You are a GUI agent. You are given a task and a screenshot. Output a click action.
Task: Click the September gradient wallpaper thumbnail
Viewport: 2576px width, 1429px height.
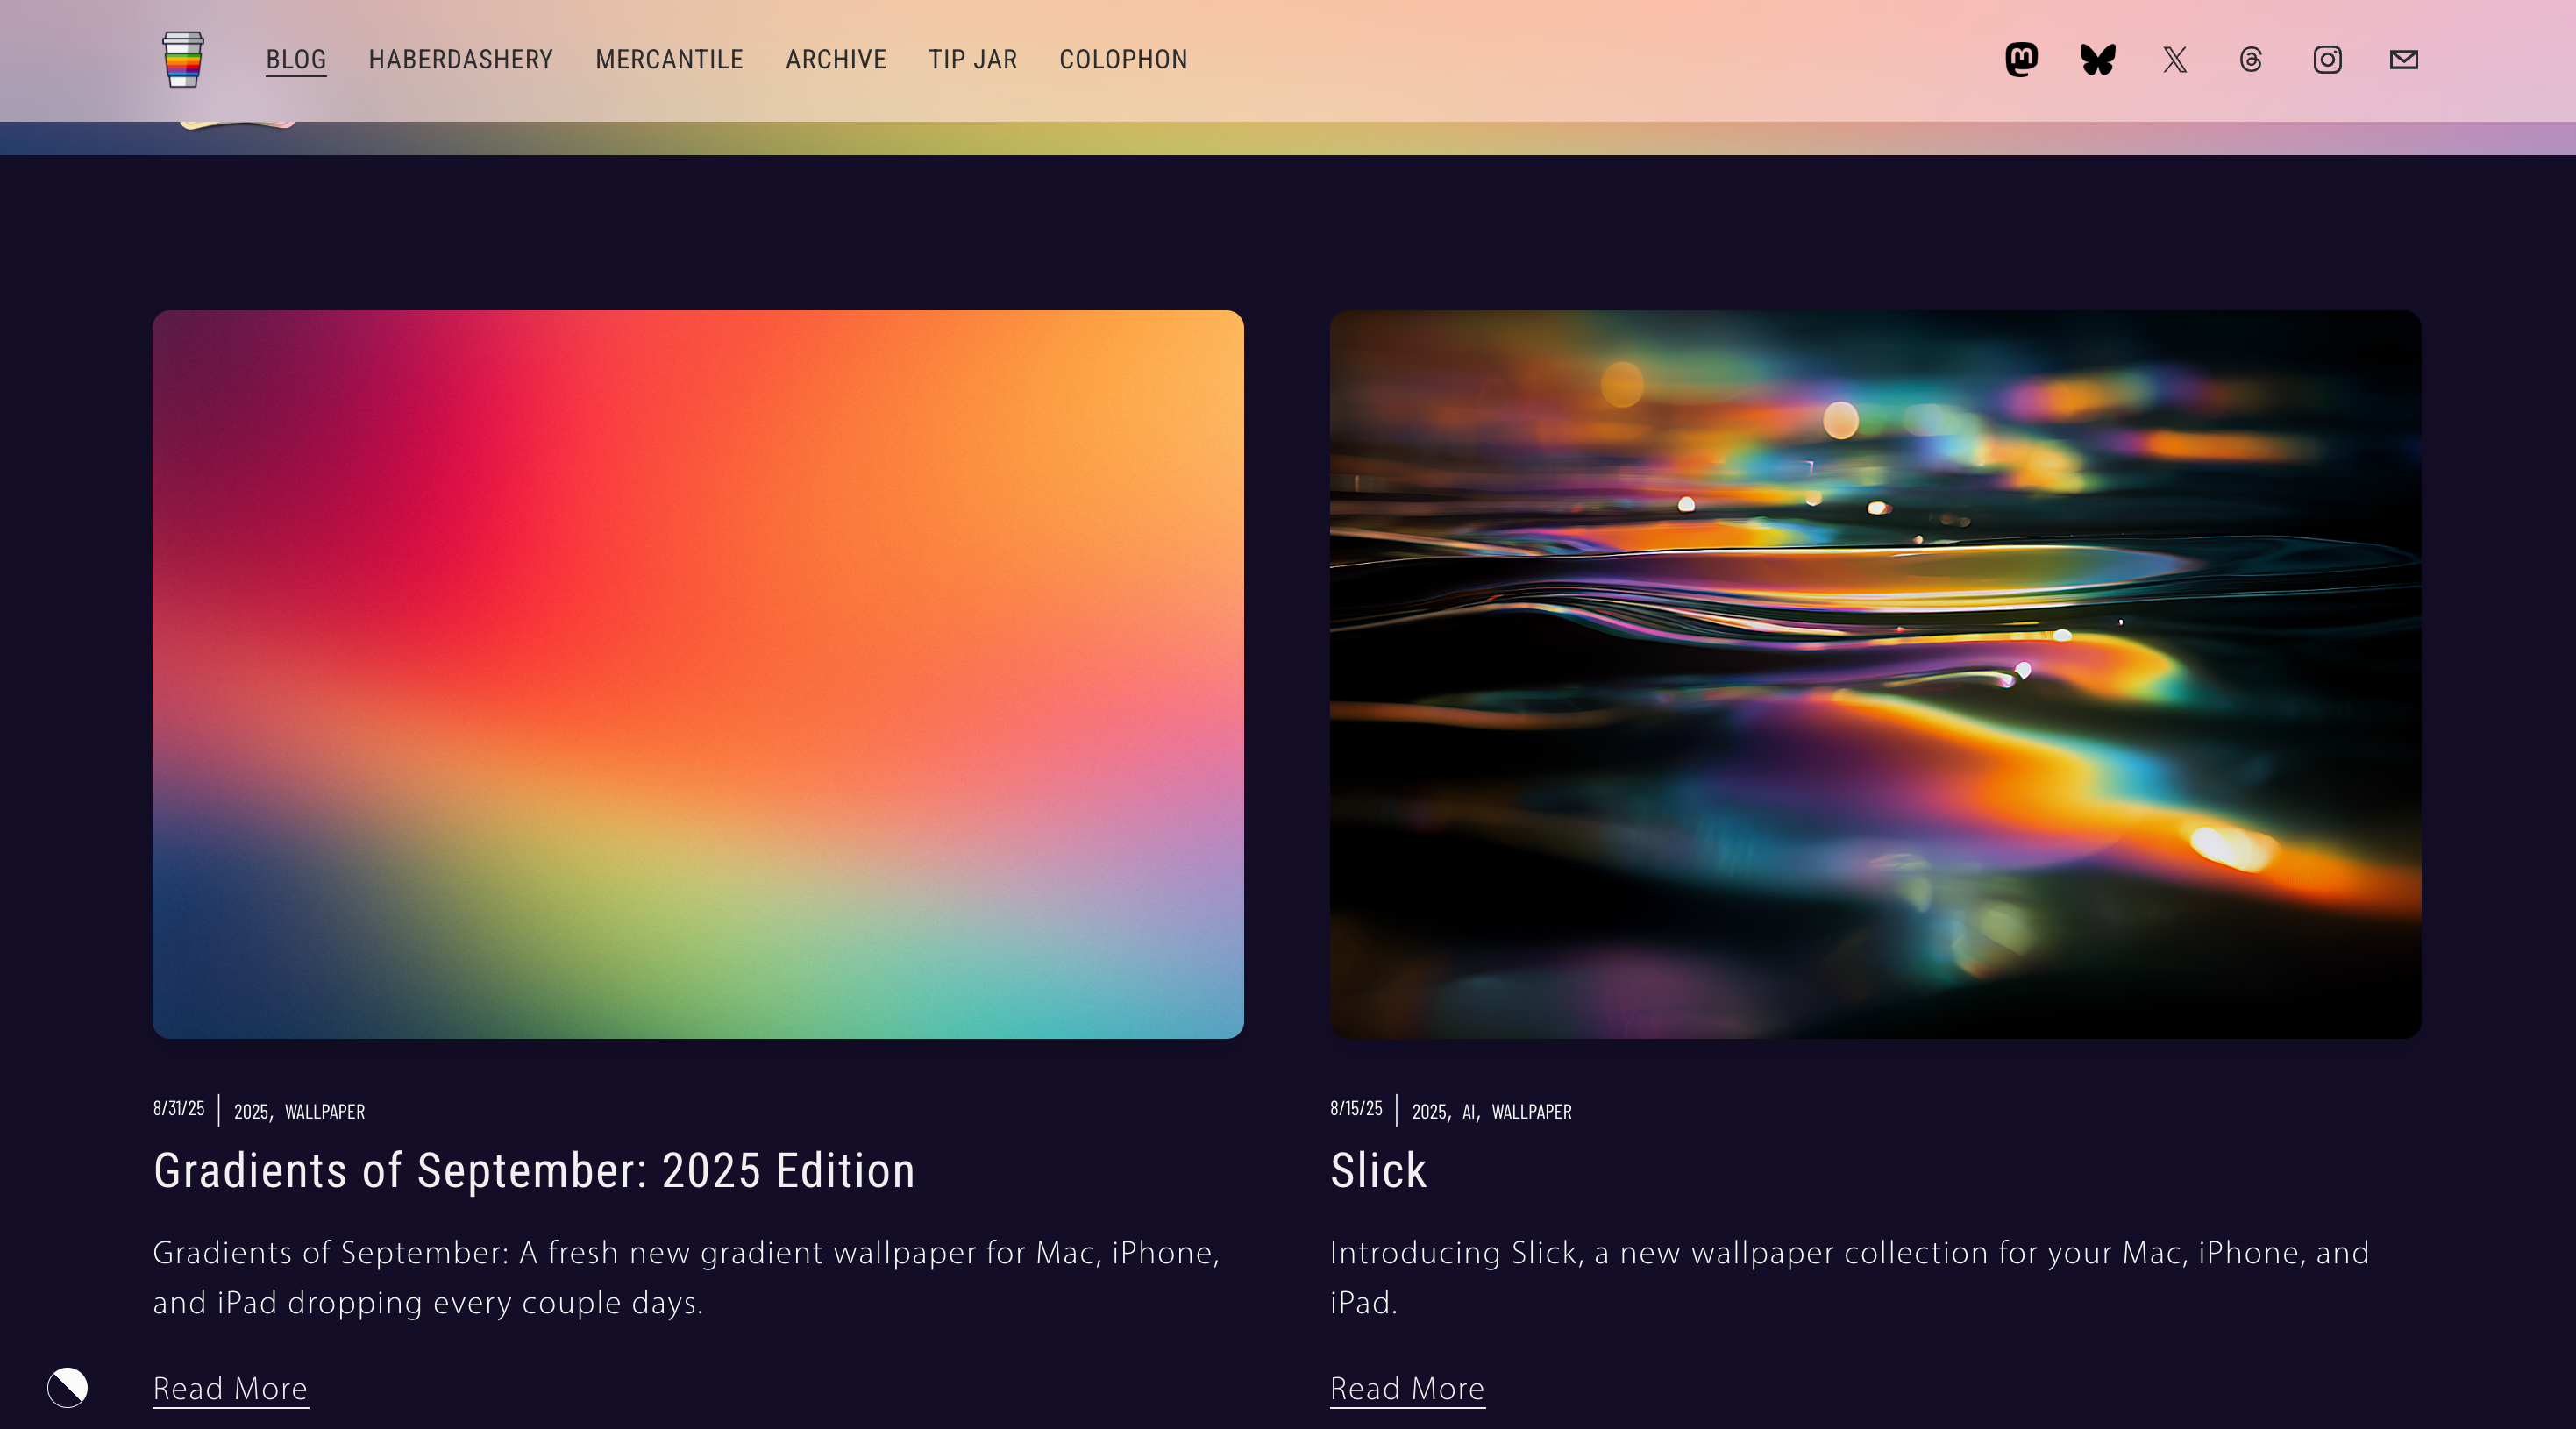tap(698, 674)
